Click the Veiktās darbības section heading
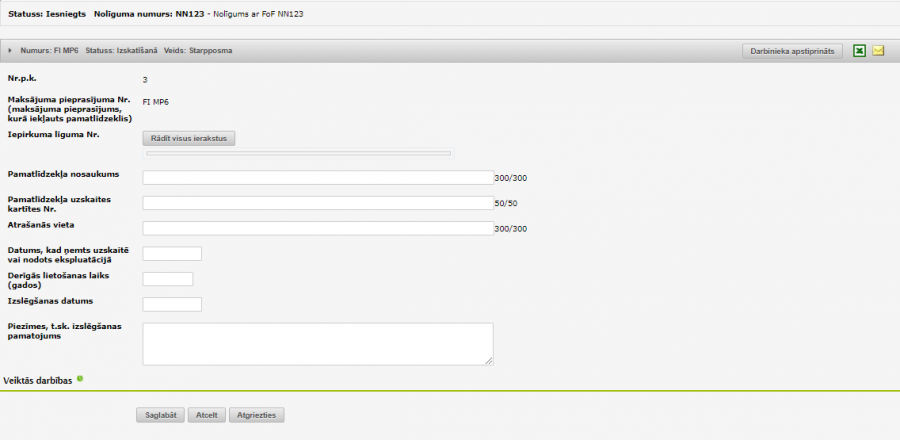The image size is (900, 440). click(38, 381)
